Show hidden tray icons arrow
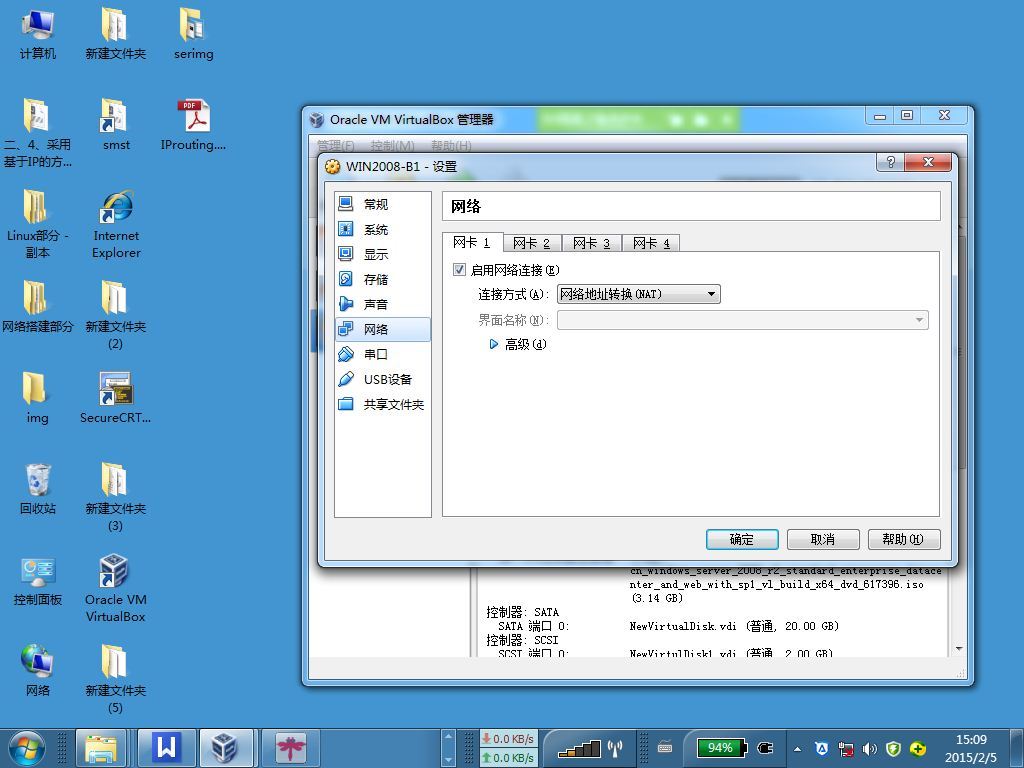Image resolution: width=1024 pixels, height=768 pixels. [x=797, y=749]
